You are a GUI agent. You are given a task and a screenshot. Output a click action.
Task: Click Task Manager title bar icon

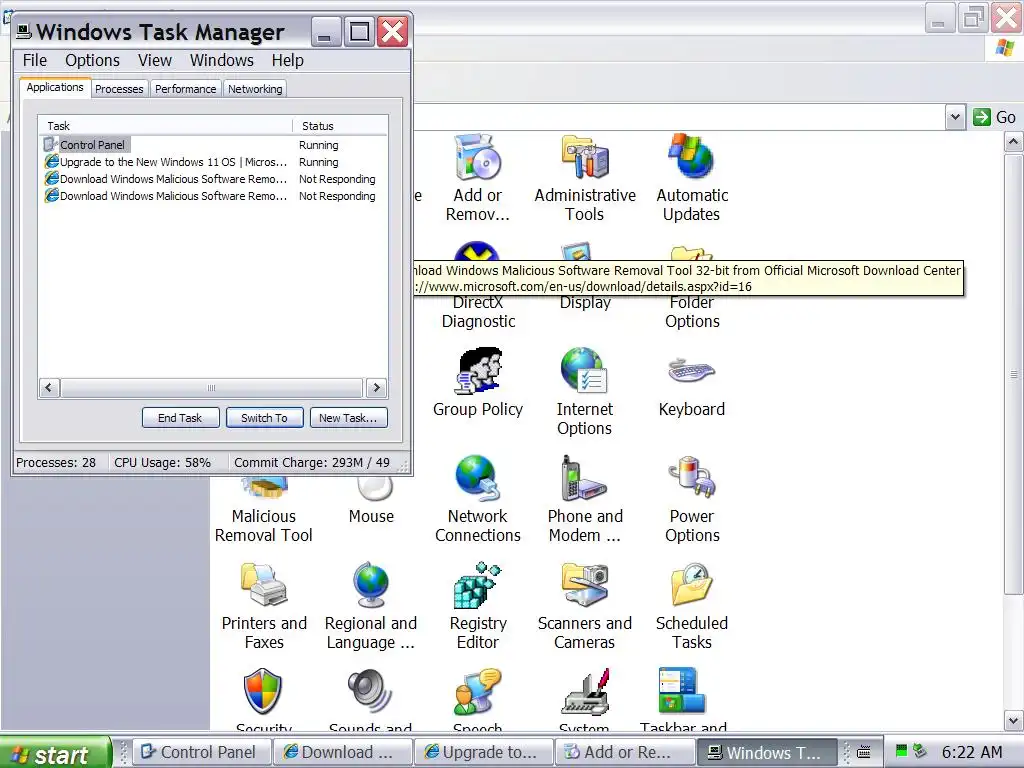[x=24, y=31]
